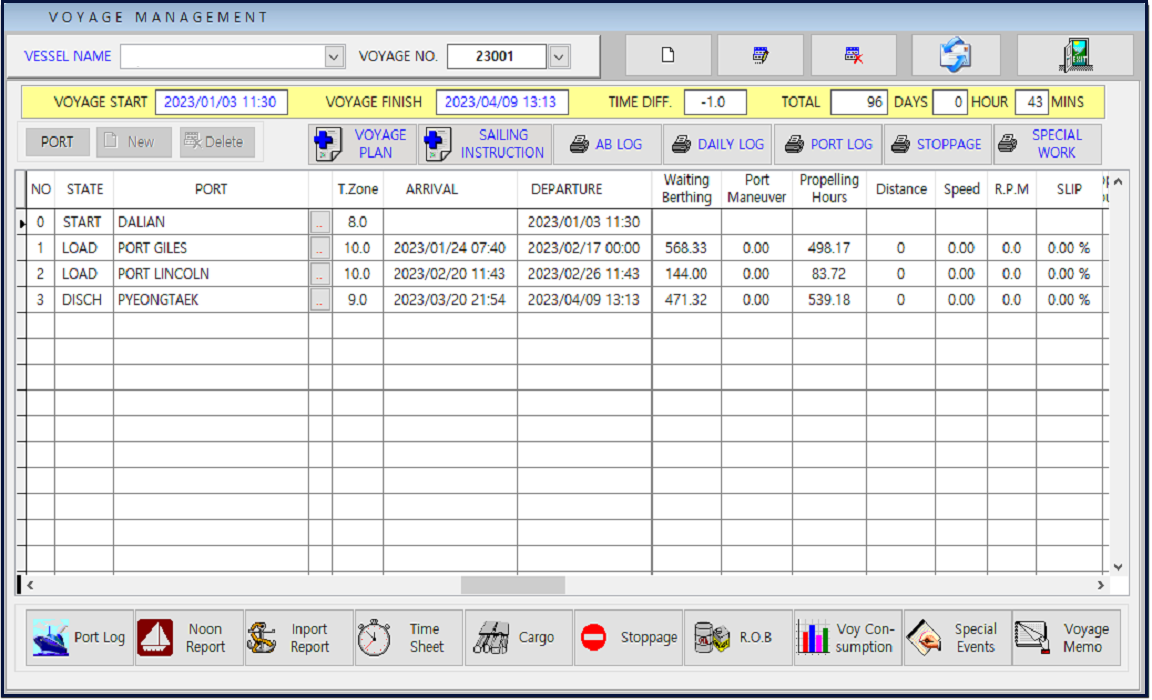The height and width of the screenshot is (700, 1152).
Task: Click waiting berthing value 568.33
Action: [686, 248]
